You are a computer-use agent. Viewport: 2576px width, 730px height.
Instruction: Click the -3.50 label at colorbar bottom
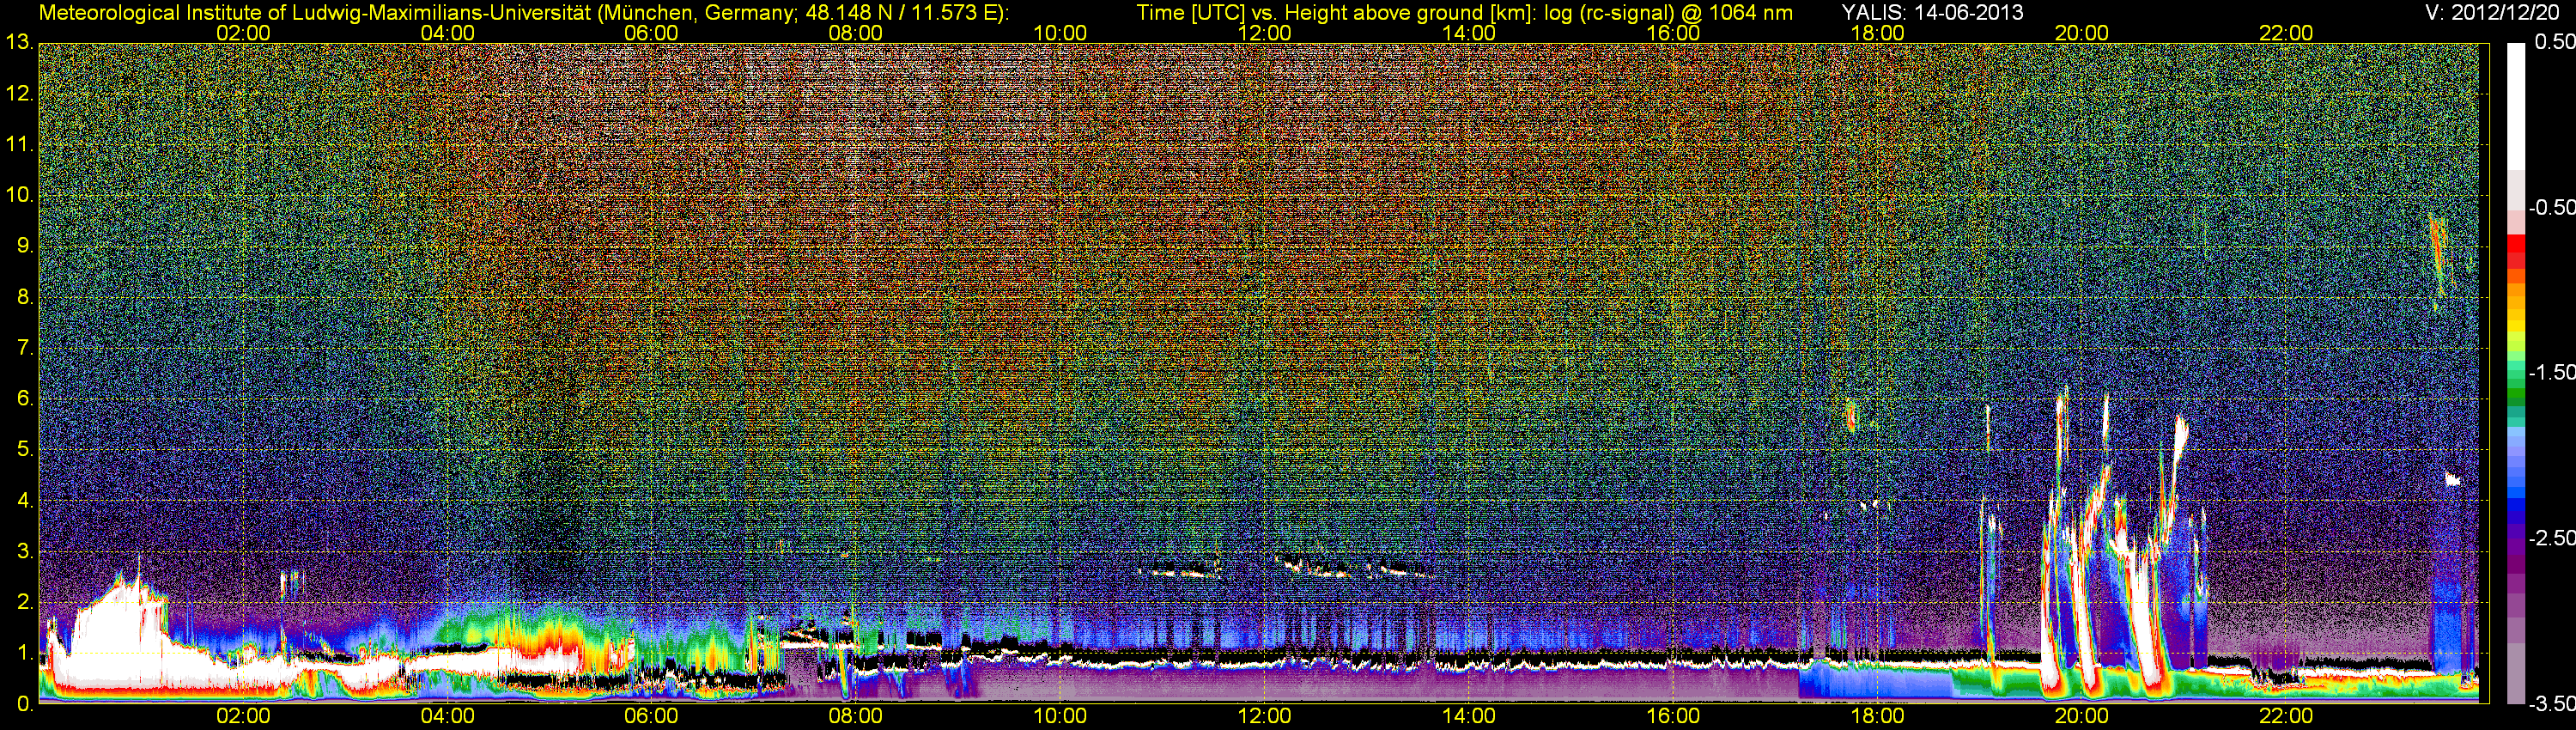(x=2551, y=704)
